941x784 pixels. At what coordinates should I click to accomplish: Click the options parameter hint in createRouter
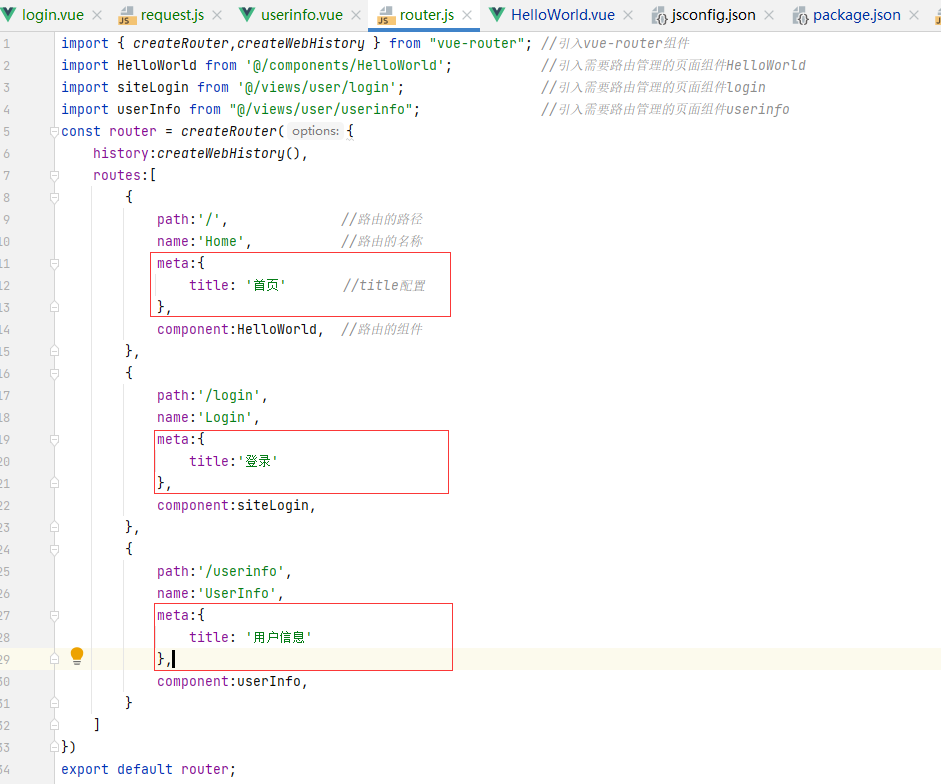[315, 132]
